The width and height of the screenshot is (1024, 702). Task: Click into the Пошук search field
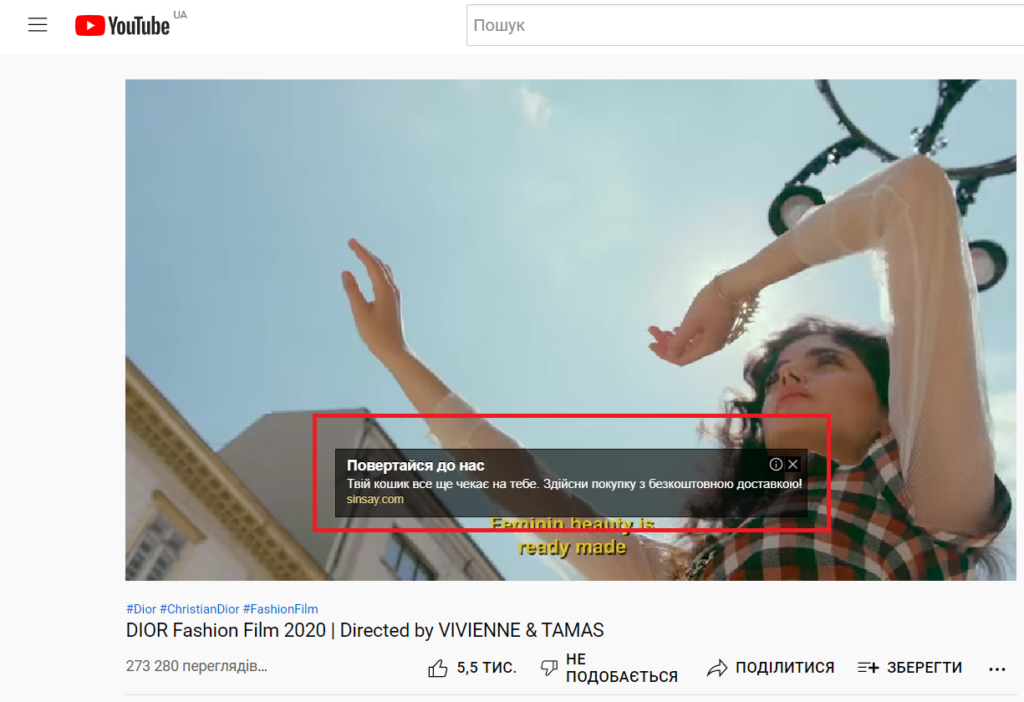744,25
